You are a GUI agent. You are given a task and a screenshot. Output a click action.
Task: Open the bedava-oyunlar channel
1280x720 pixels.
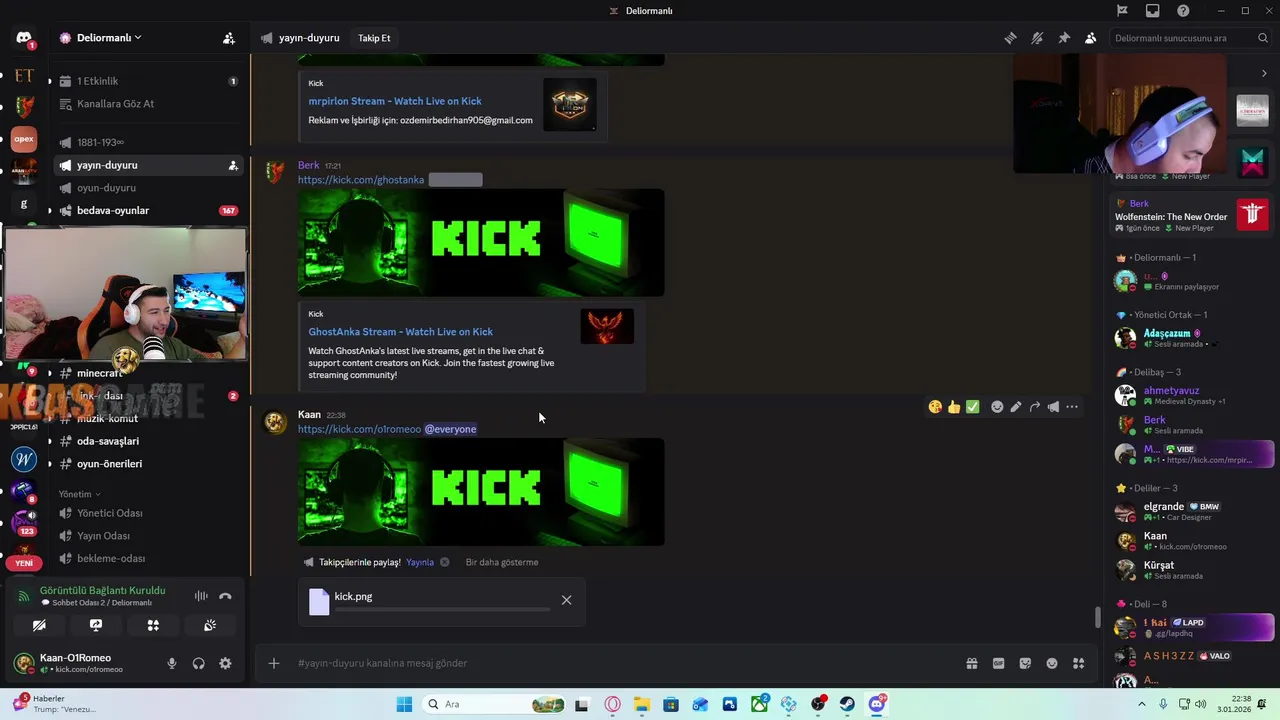(x=148, y=211)
